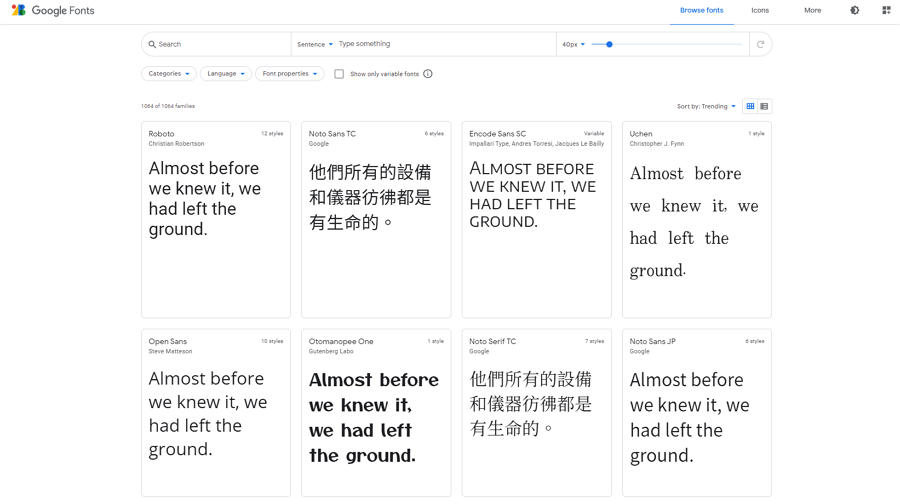900x504 pixels.
Task: Open the Roboto font card
Action: 216,219
